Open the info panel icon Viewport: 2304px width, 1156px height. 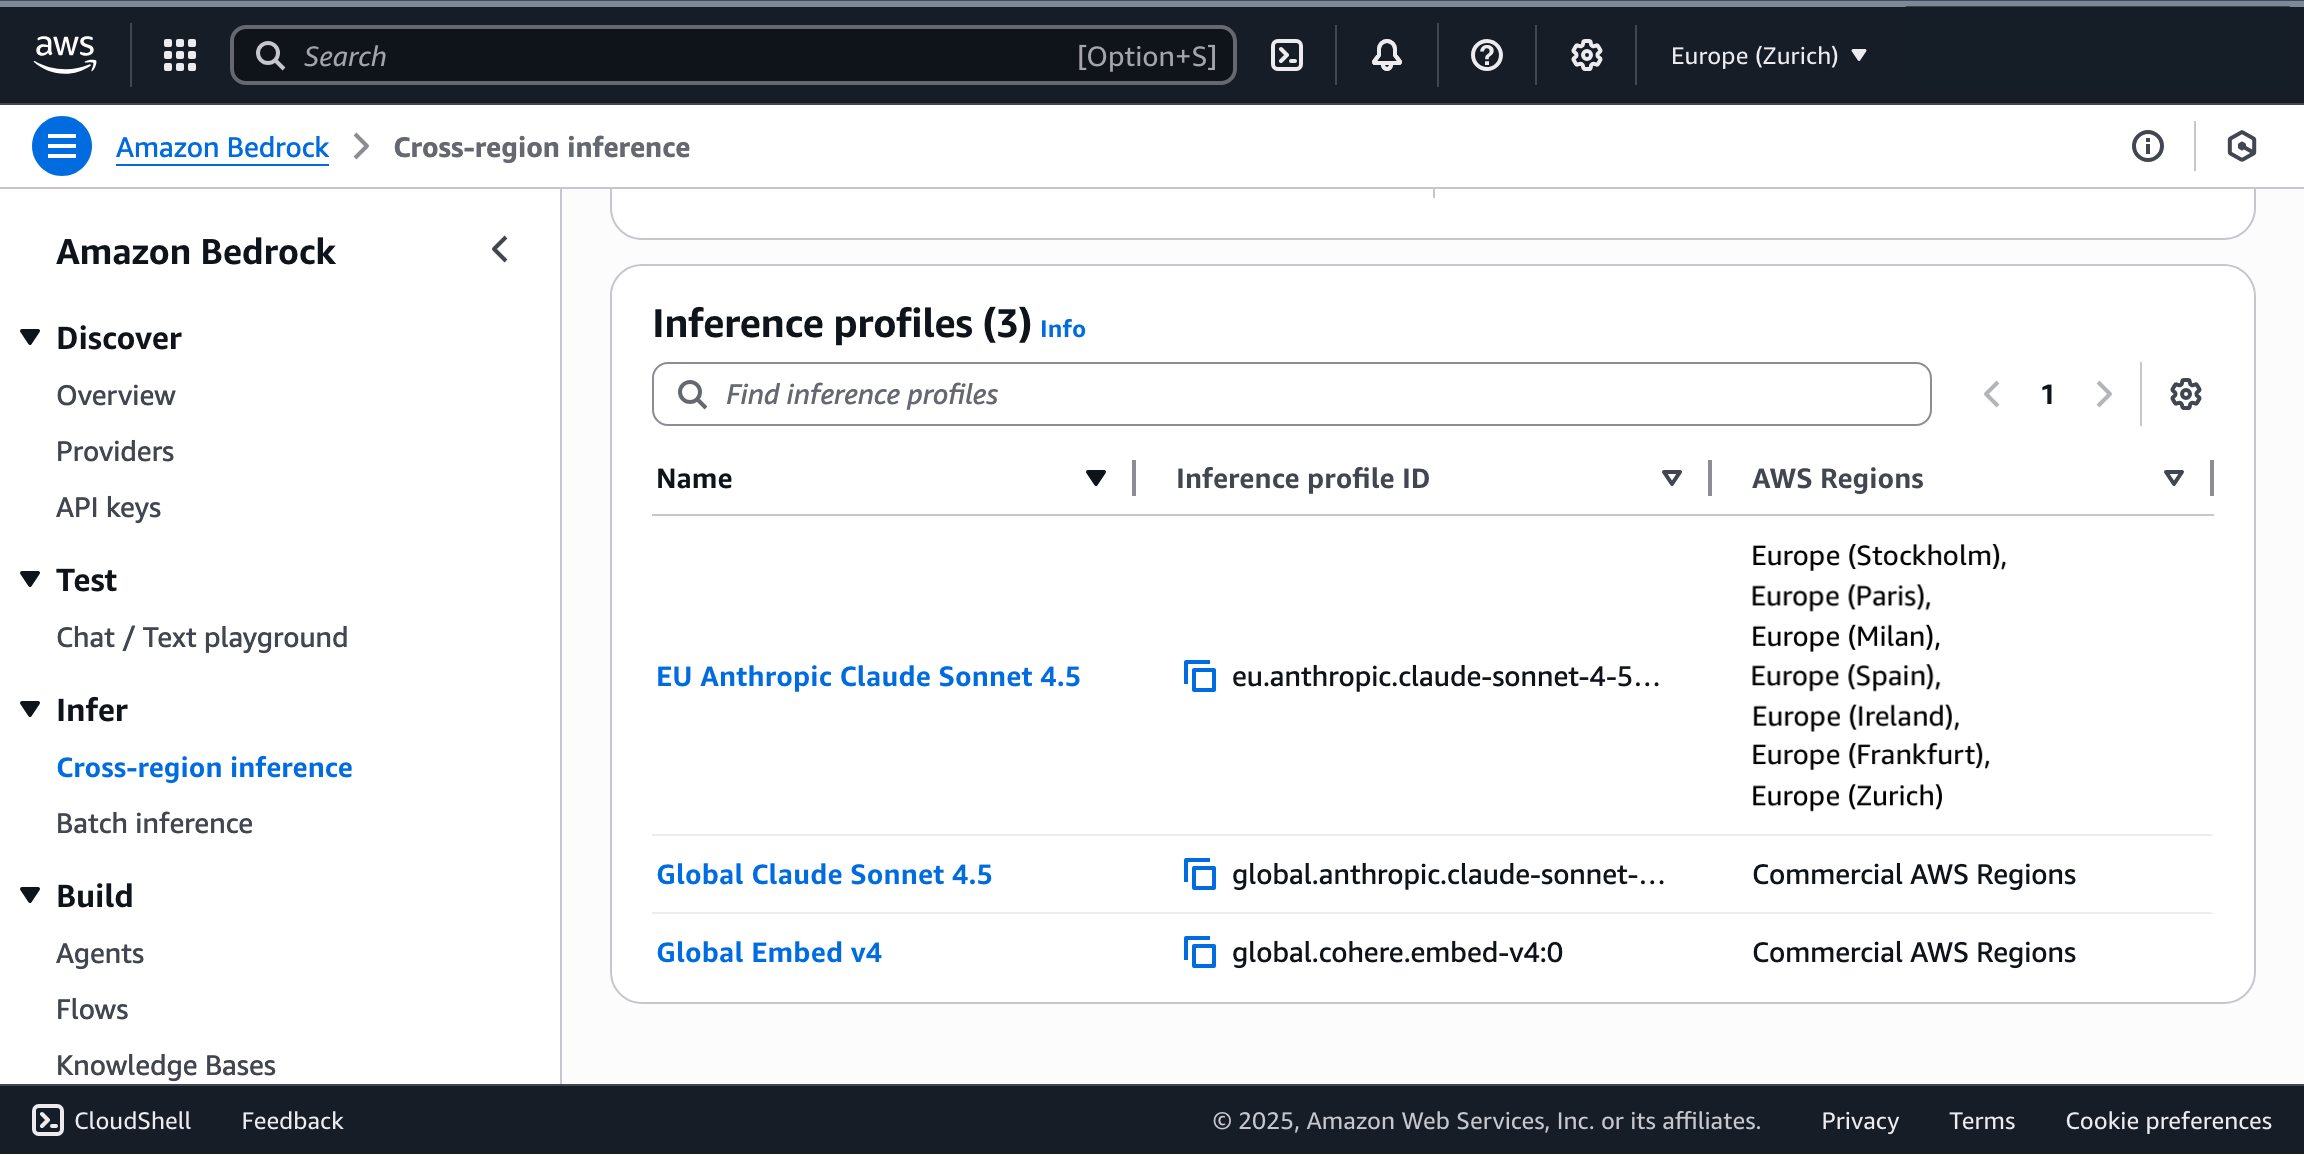click(2147, 147)
